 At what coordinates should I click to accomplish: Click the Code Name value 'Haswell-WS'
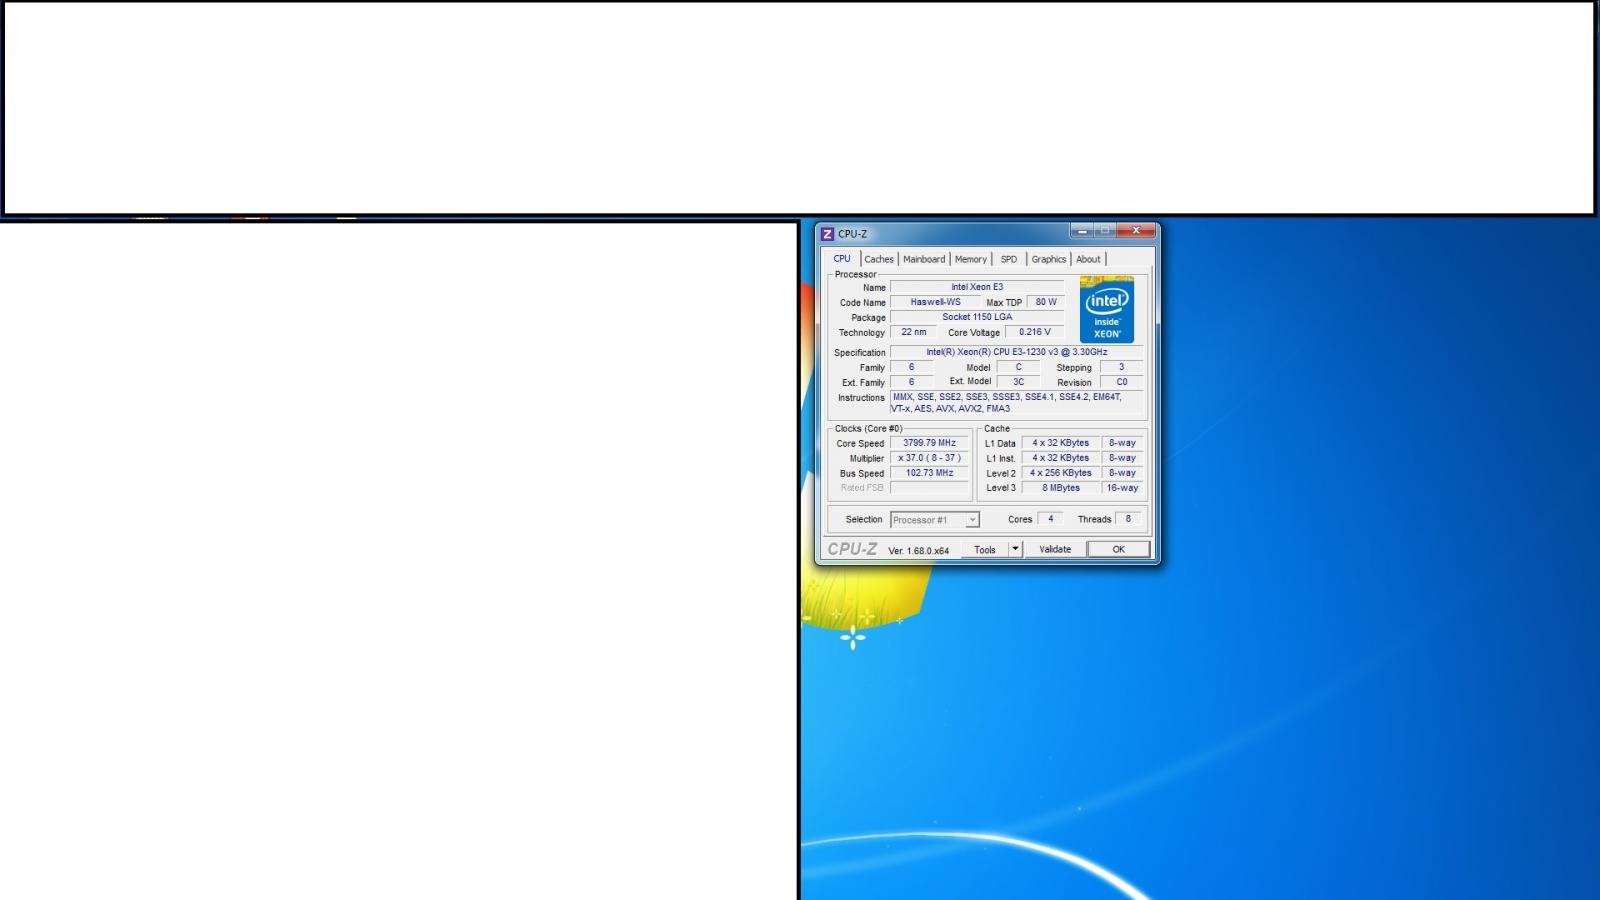click(x=935, y=302)
